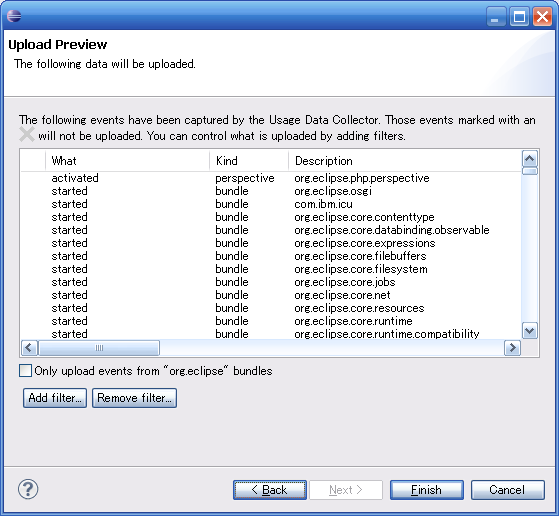Viewport: 559px width, 516px height.
Task: Select the org.eclipse.core.resources row
Action: (x=271, y=308)
